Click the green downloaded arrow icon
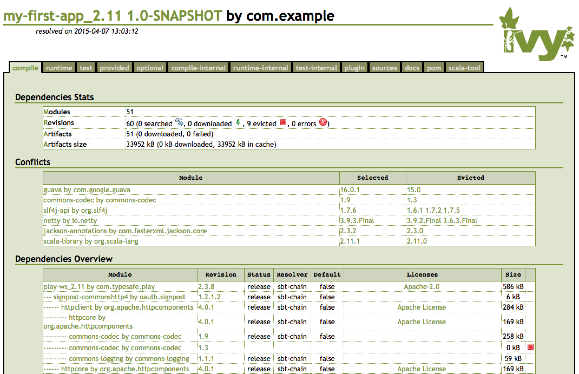The width and height of the screenshot is (579, 374). pos(238,122)
